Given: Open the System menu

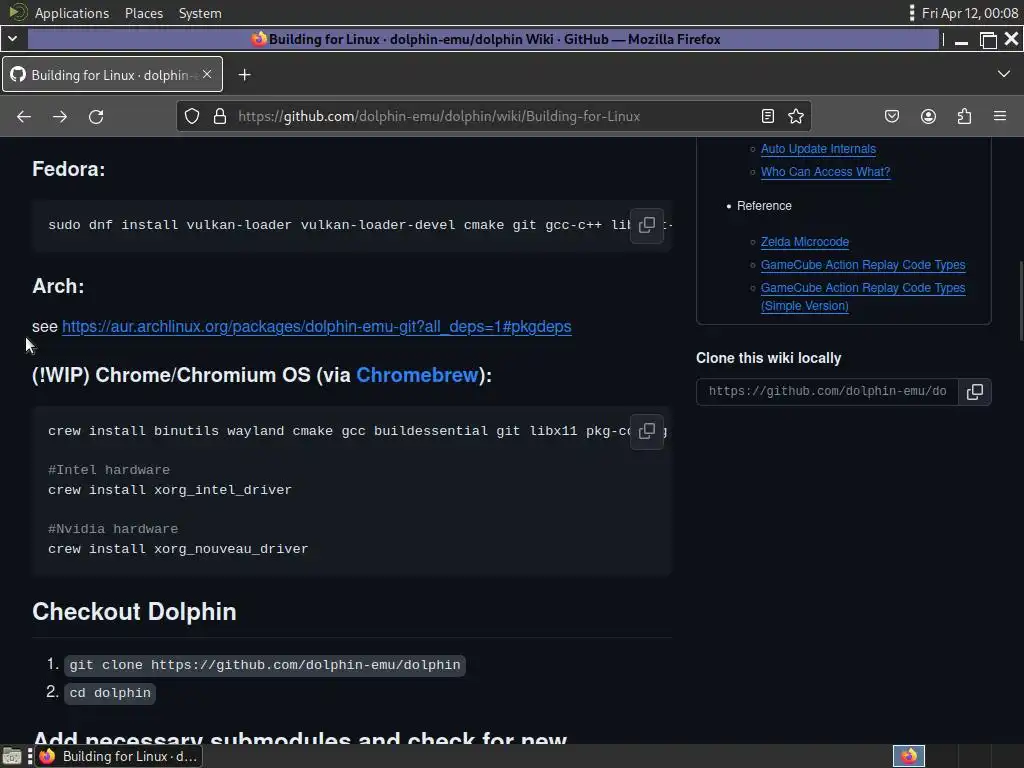Looking at the screenshot, I should 200,13.
